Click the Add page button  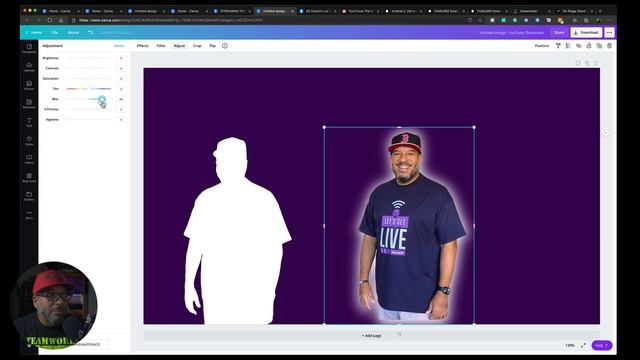pyautogui.click(x=371, y=336)
